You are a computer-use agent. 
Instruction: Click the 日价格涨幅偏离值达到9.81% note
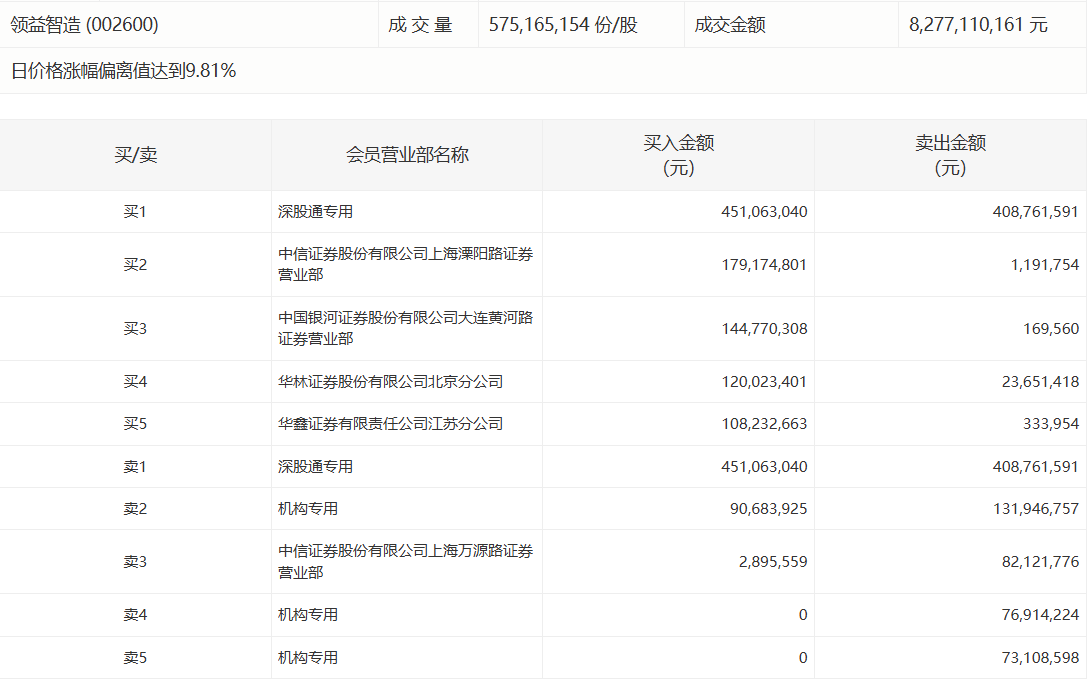[x=124, y=71]
